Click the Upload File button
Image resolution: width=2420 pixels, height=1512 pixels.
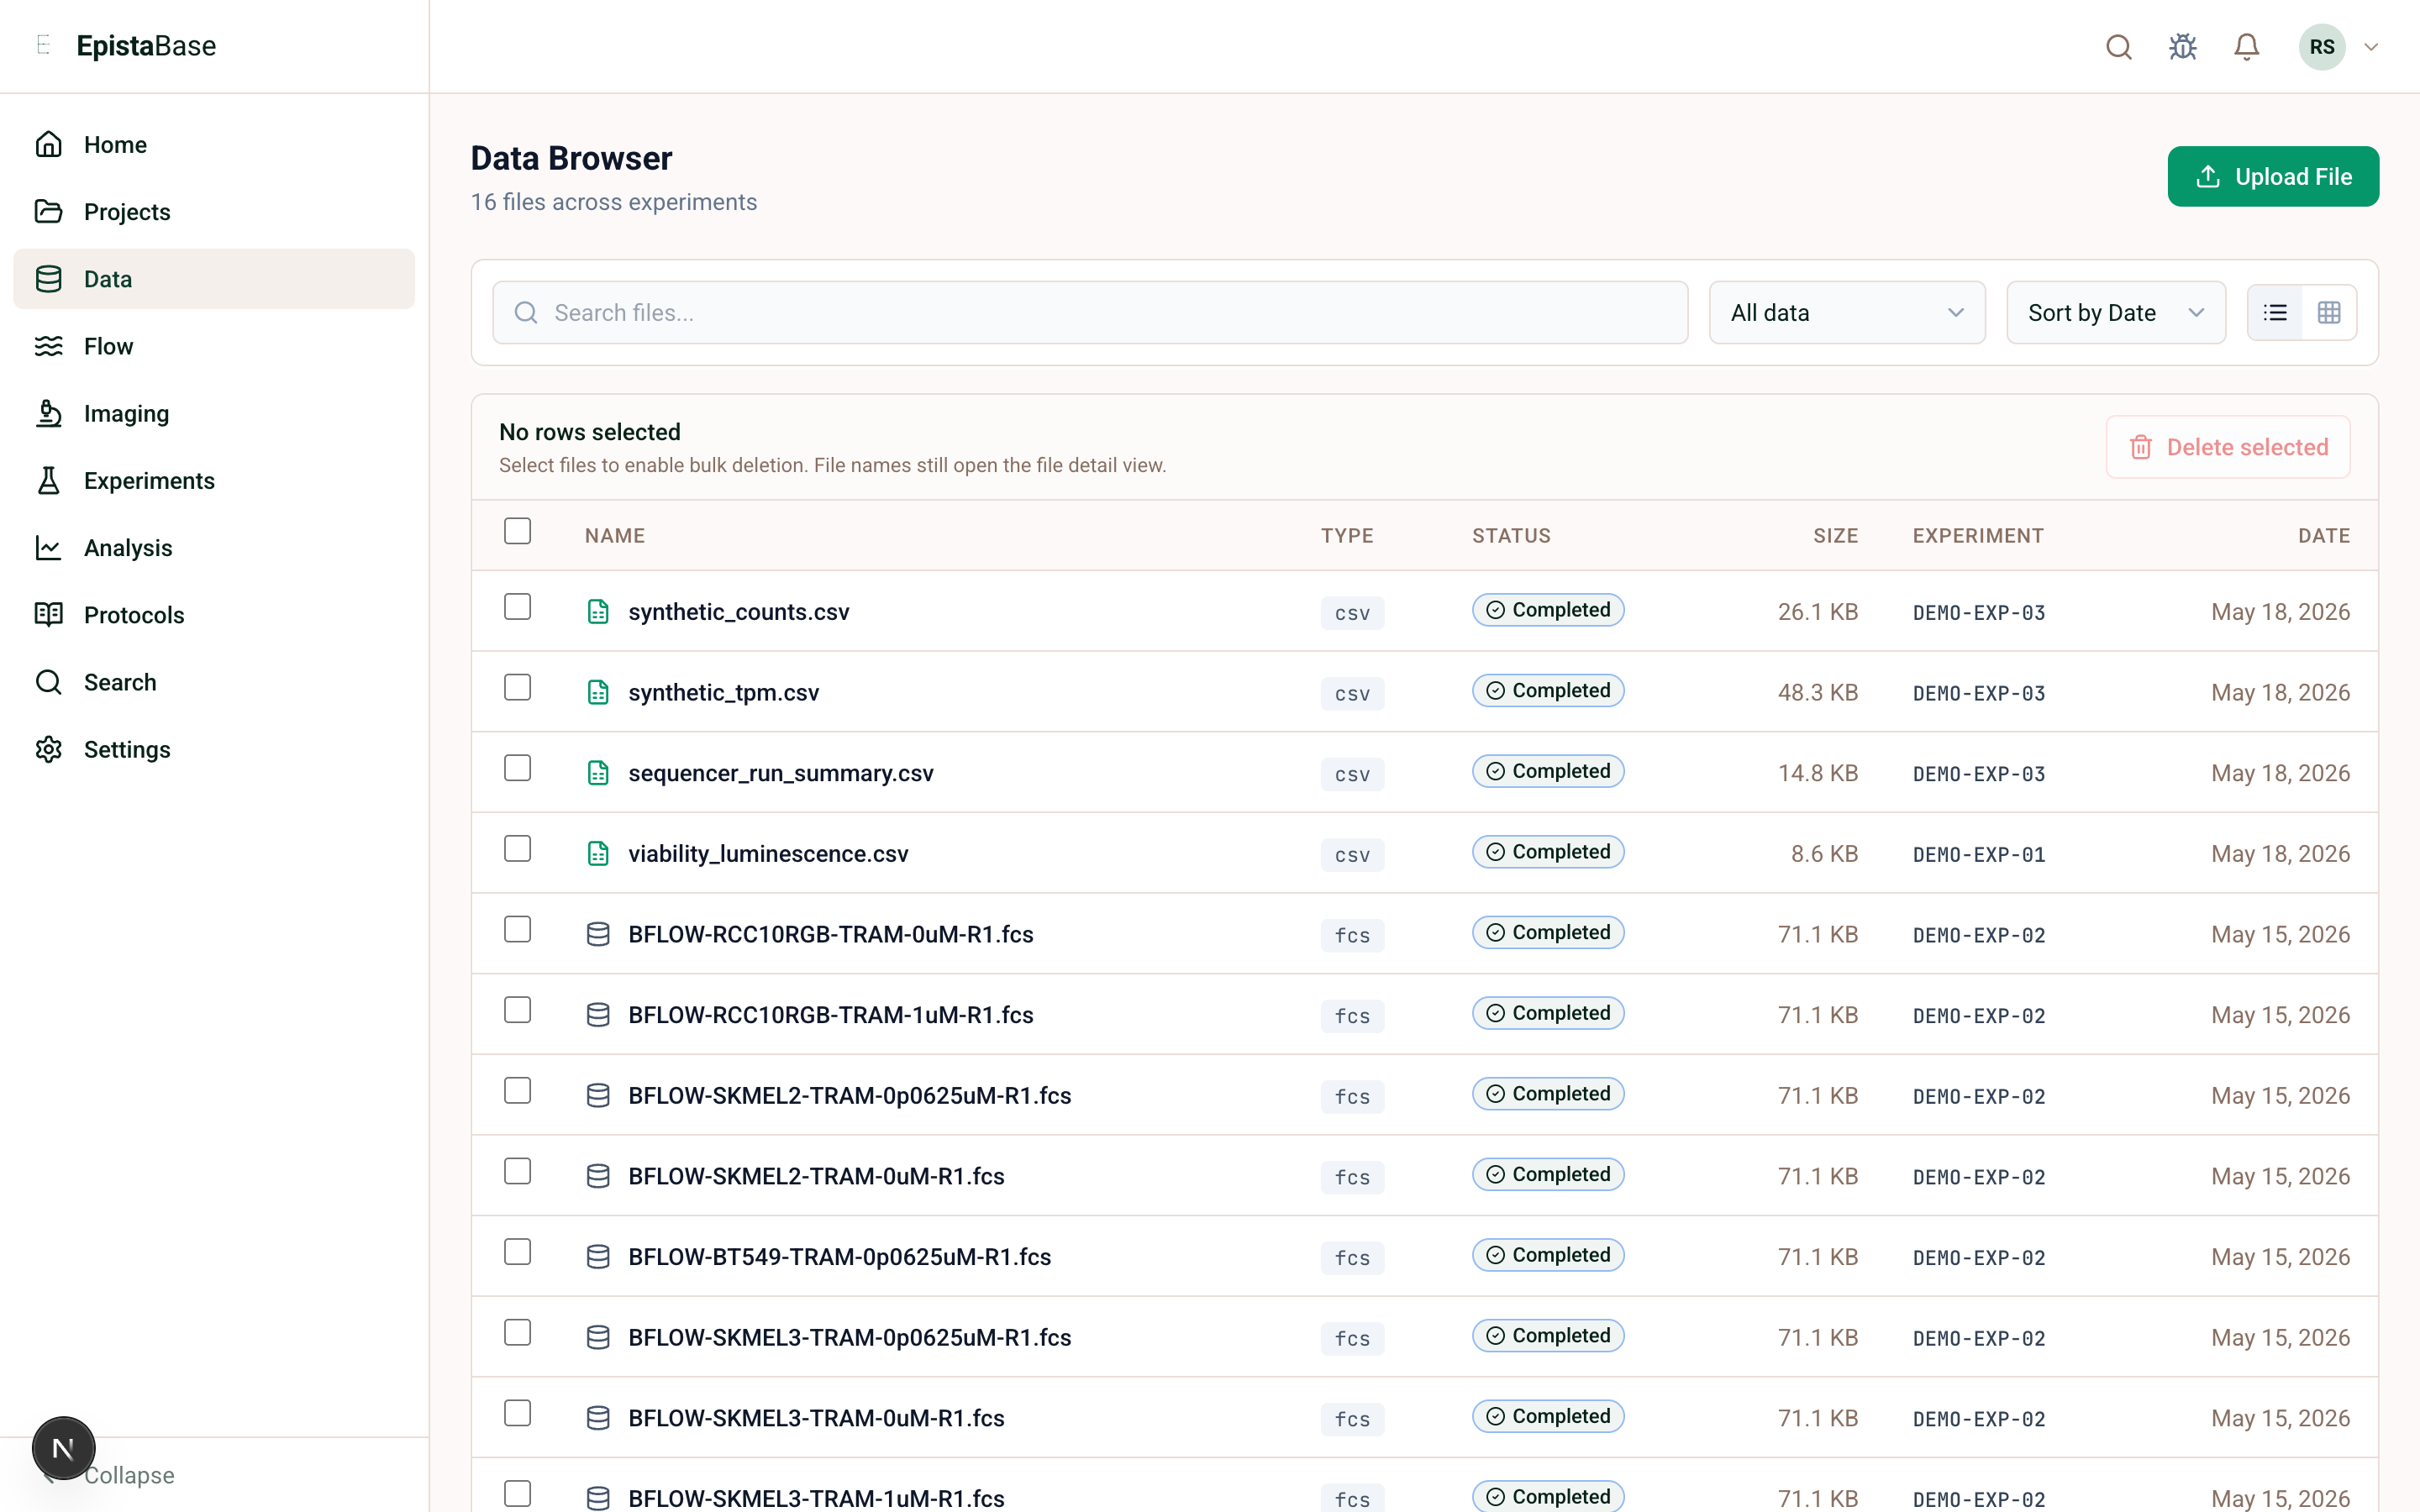[x=2272, y=177]
